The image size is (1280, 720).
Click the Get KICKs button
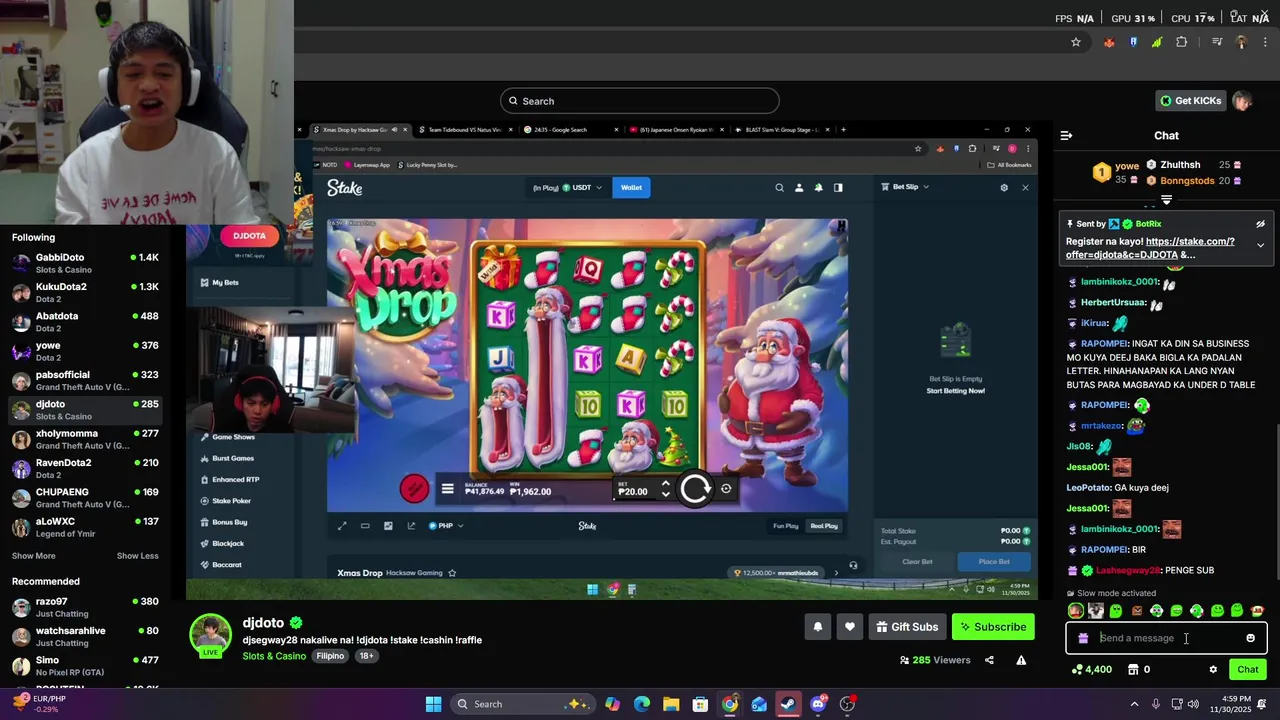coord(1190,101)
